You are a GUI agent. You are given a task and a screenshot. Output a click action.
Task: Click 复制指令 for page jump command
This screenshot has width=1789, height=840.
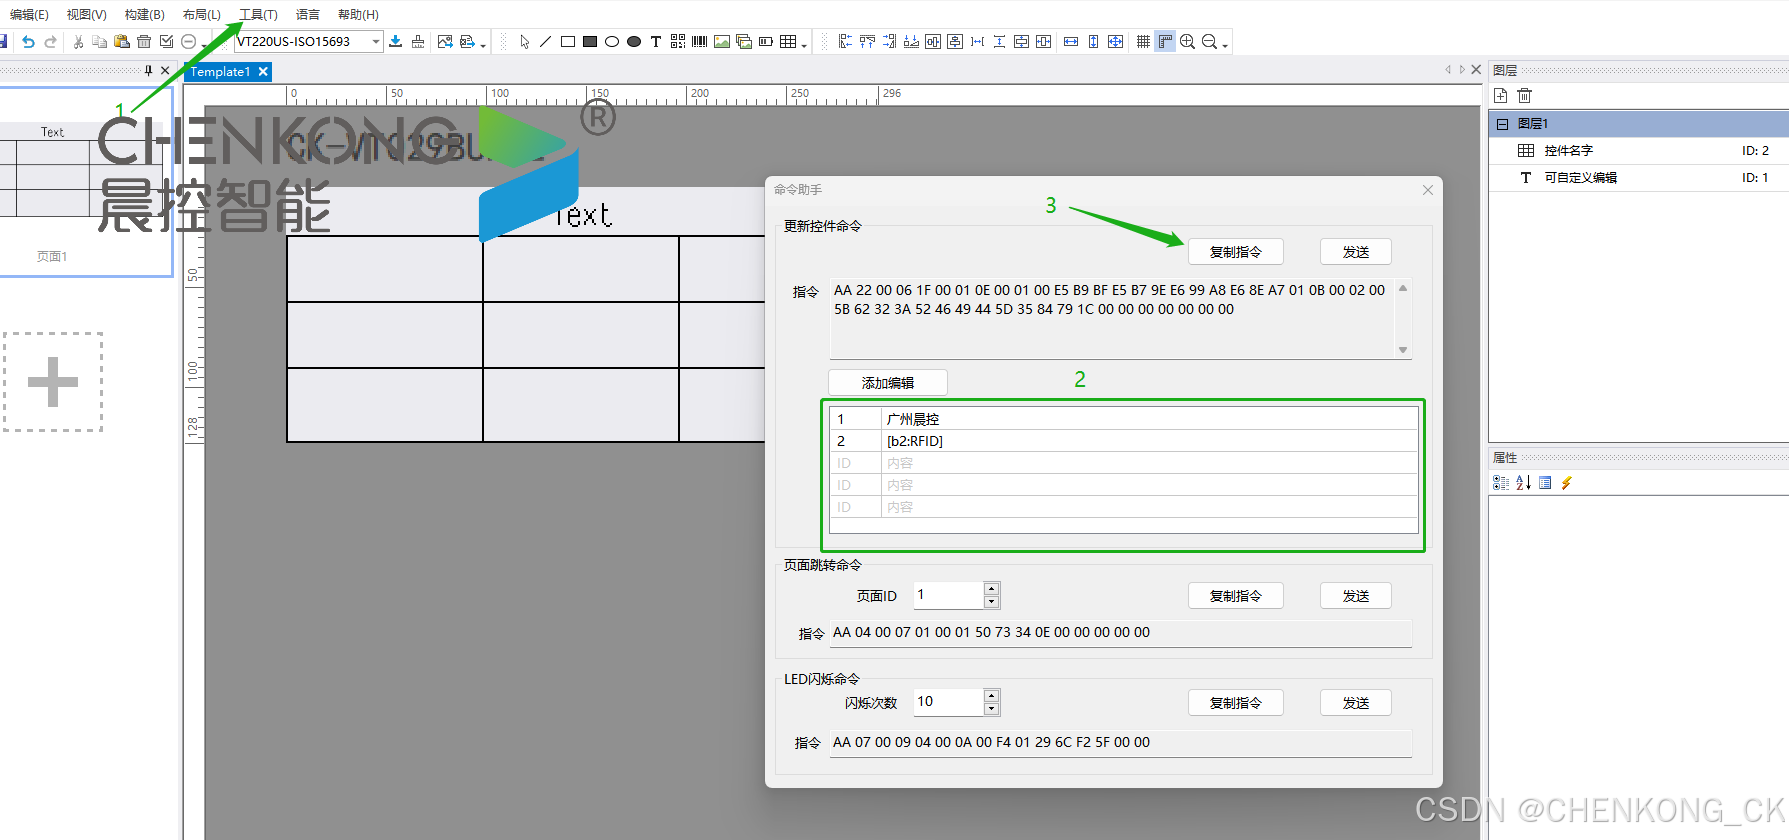coord(1236,596)
